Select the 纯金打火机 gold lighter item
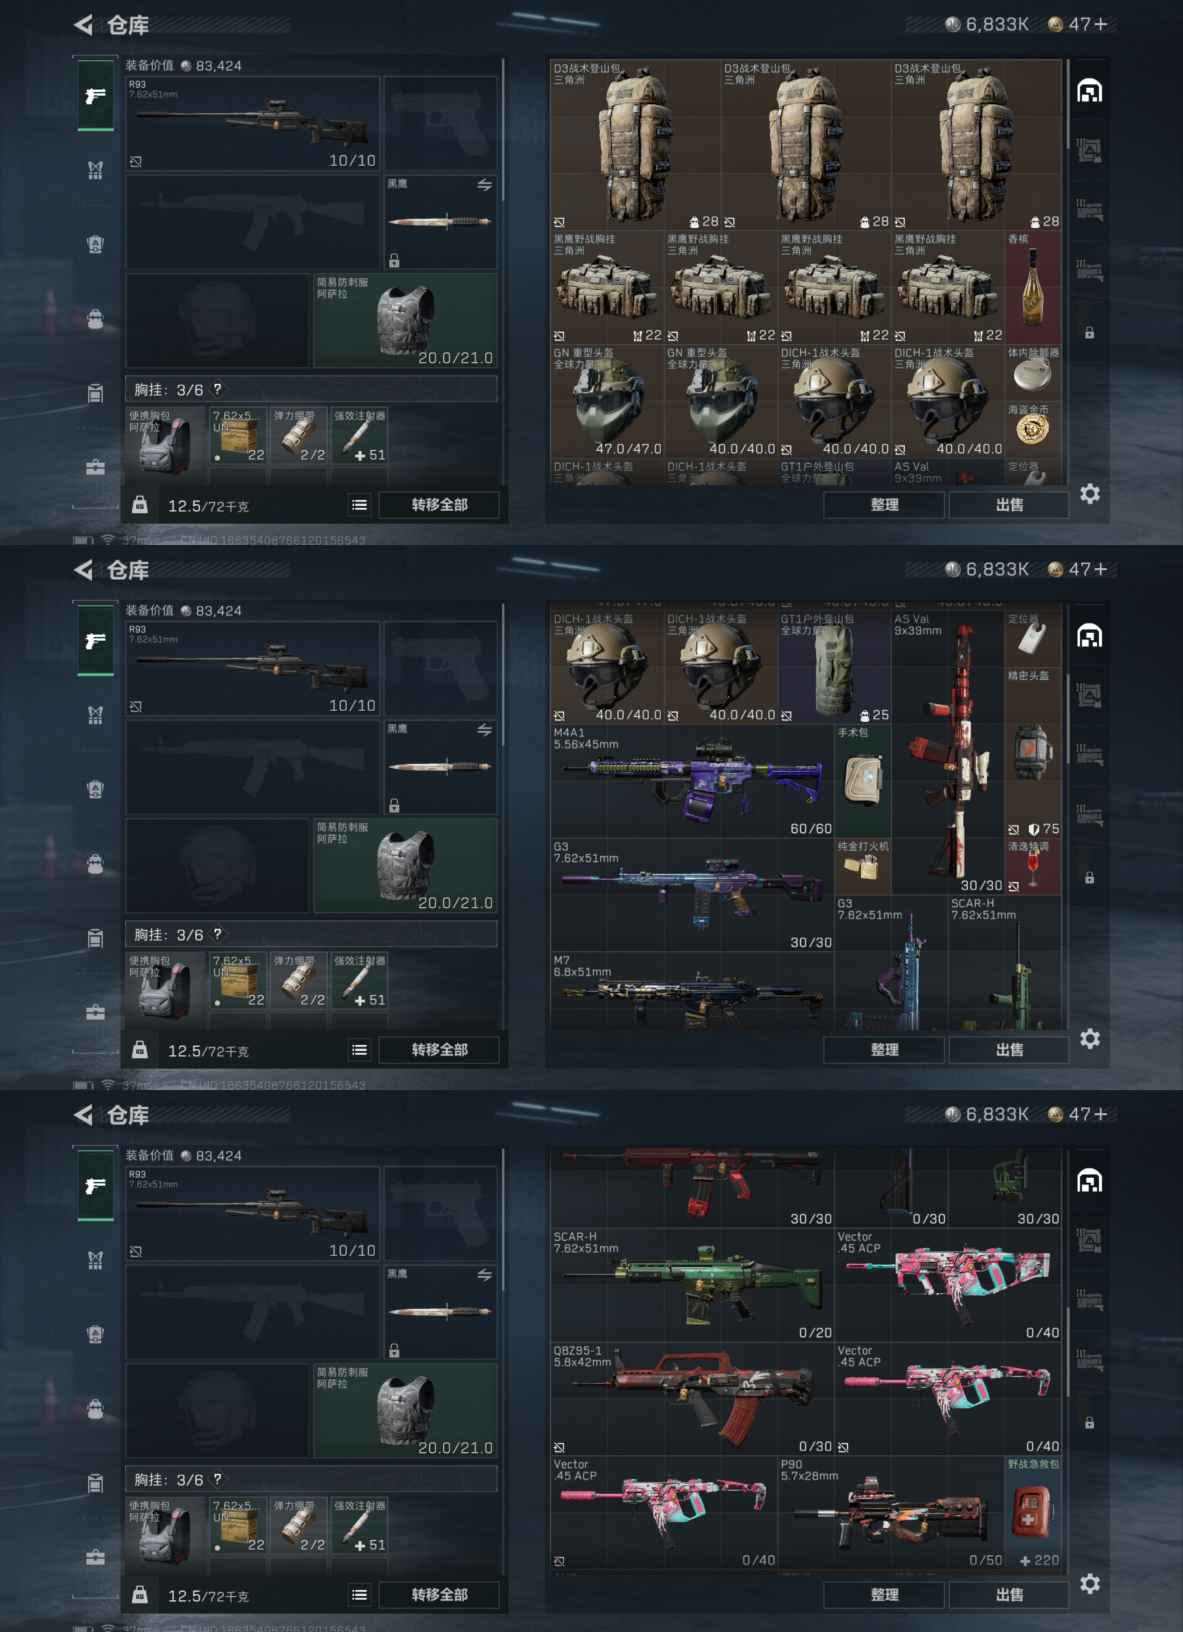This screenshot has width=1183, height=1632. [862, 866]
